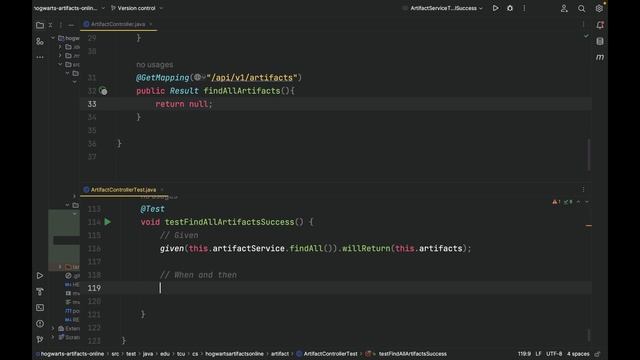Click error and warning counter in test editor

[x=562, y=202]
